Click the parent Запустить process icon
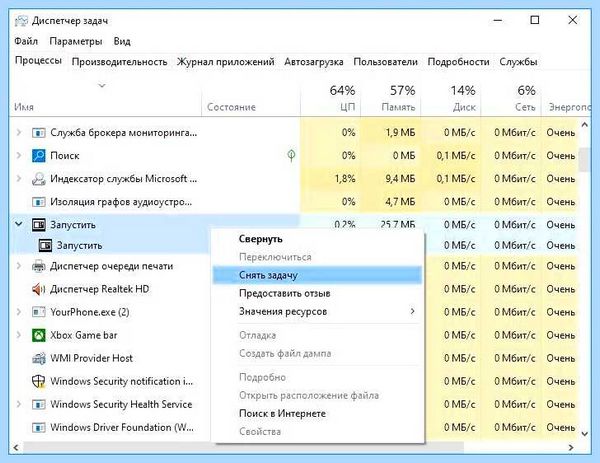 pos(38,225)
